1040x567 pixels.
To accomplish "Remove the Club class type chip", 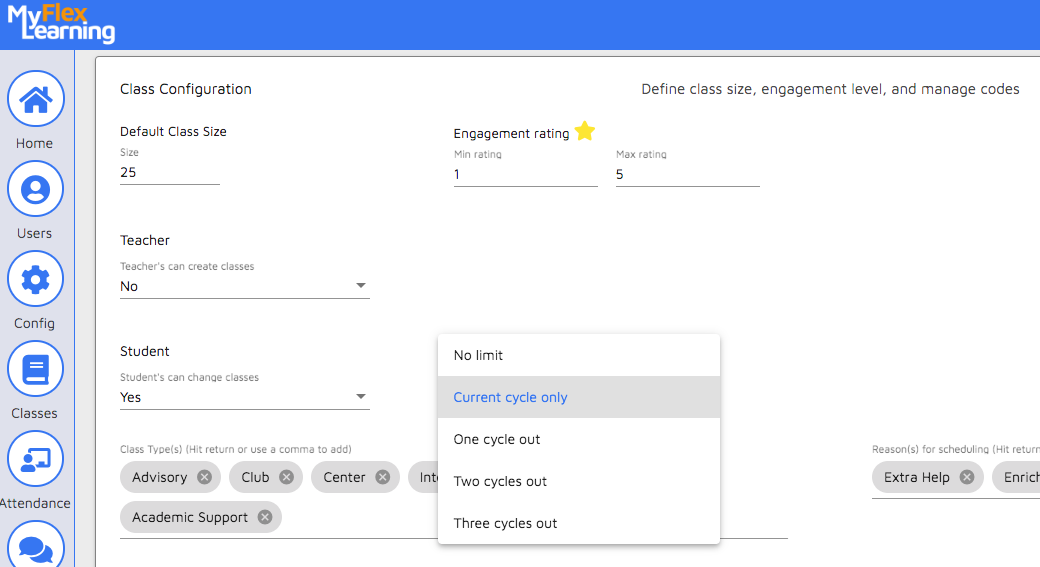I will pyautogui.click(x=286, y=477).
